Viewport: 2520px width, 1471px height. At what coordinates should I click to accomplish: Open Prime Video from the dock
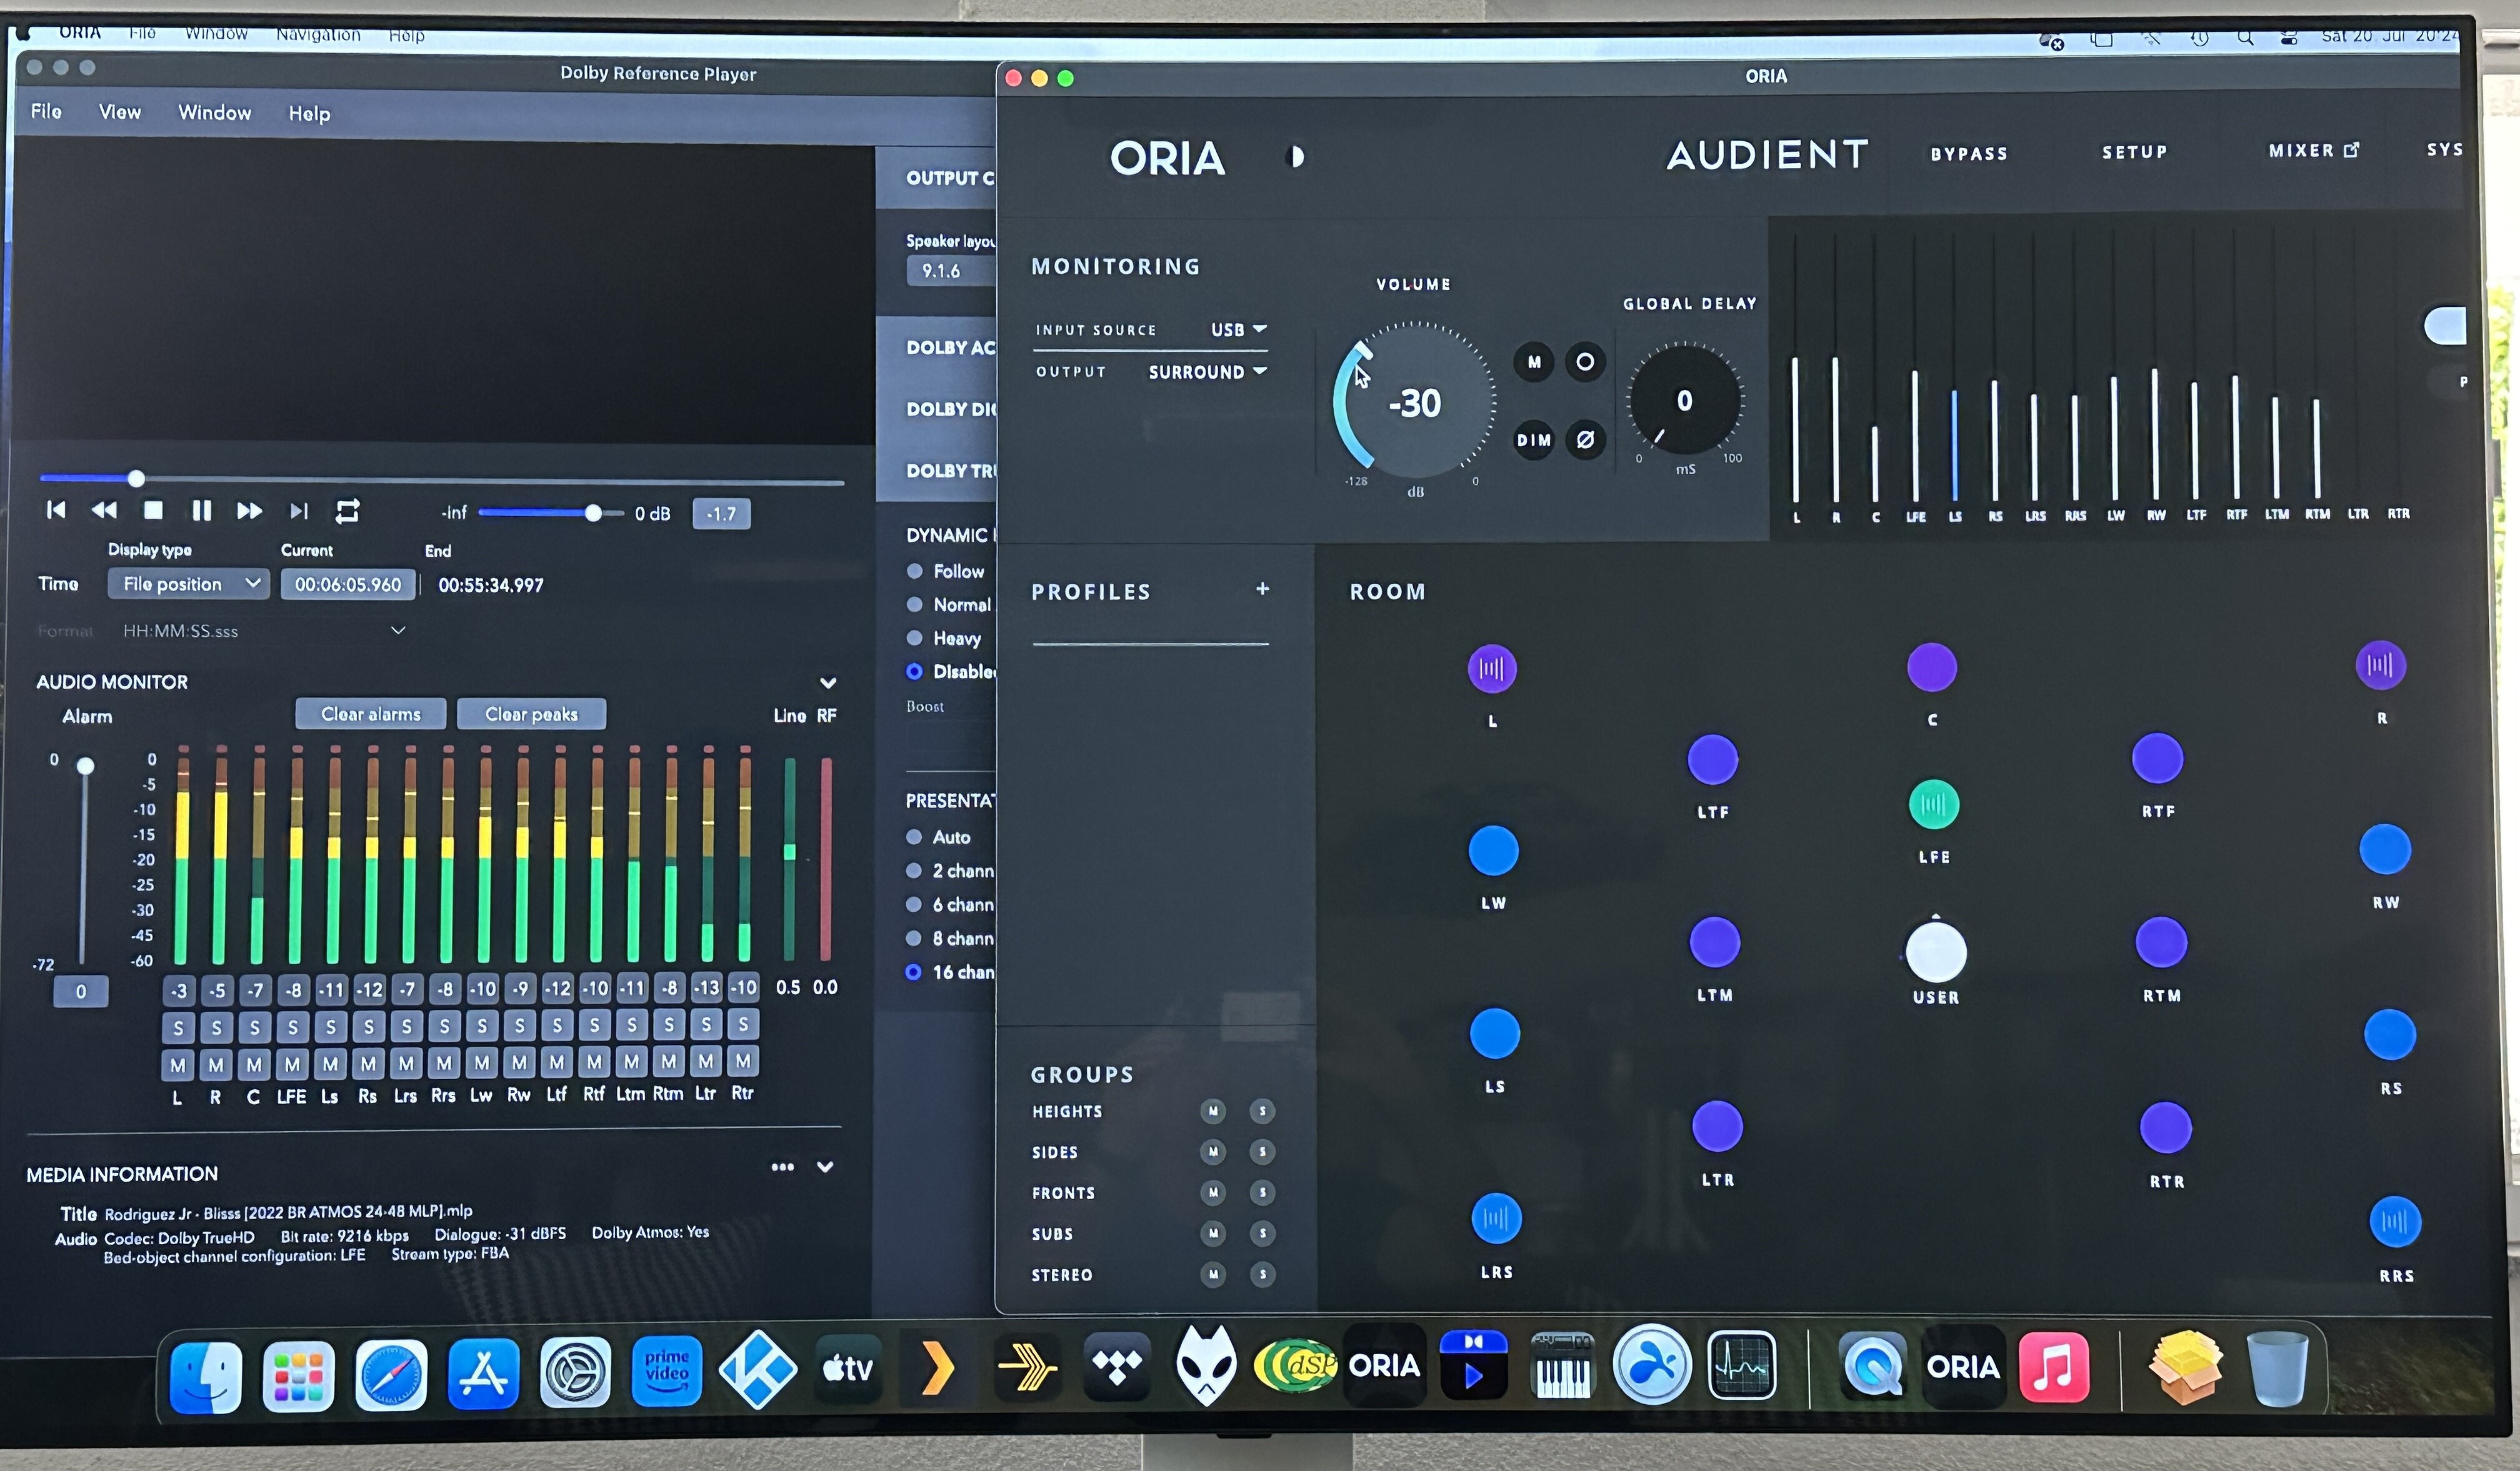667,1371
